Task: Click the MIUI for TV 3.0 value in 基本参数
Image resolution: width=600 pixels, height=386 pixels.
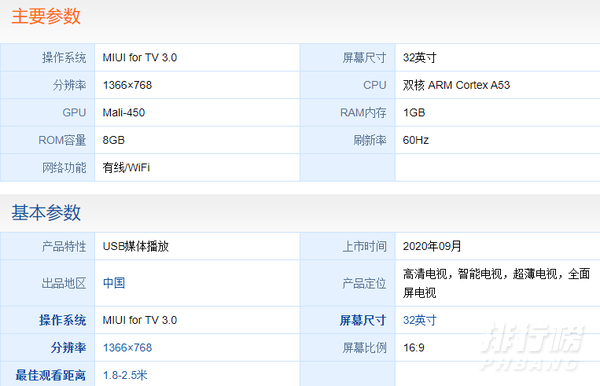Action: click(140, 320)
